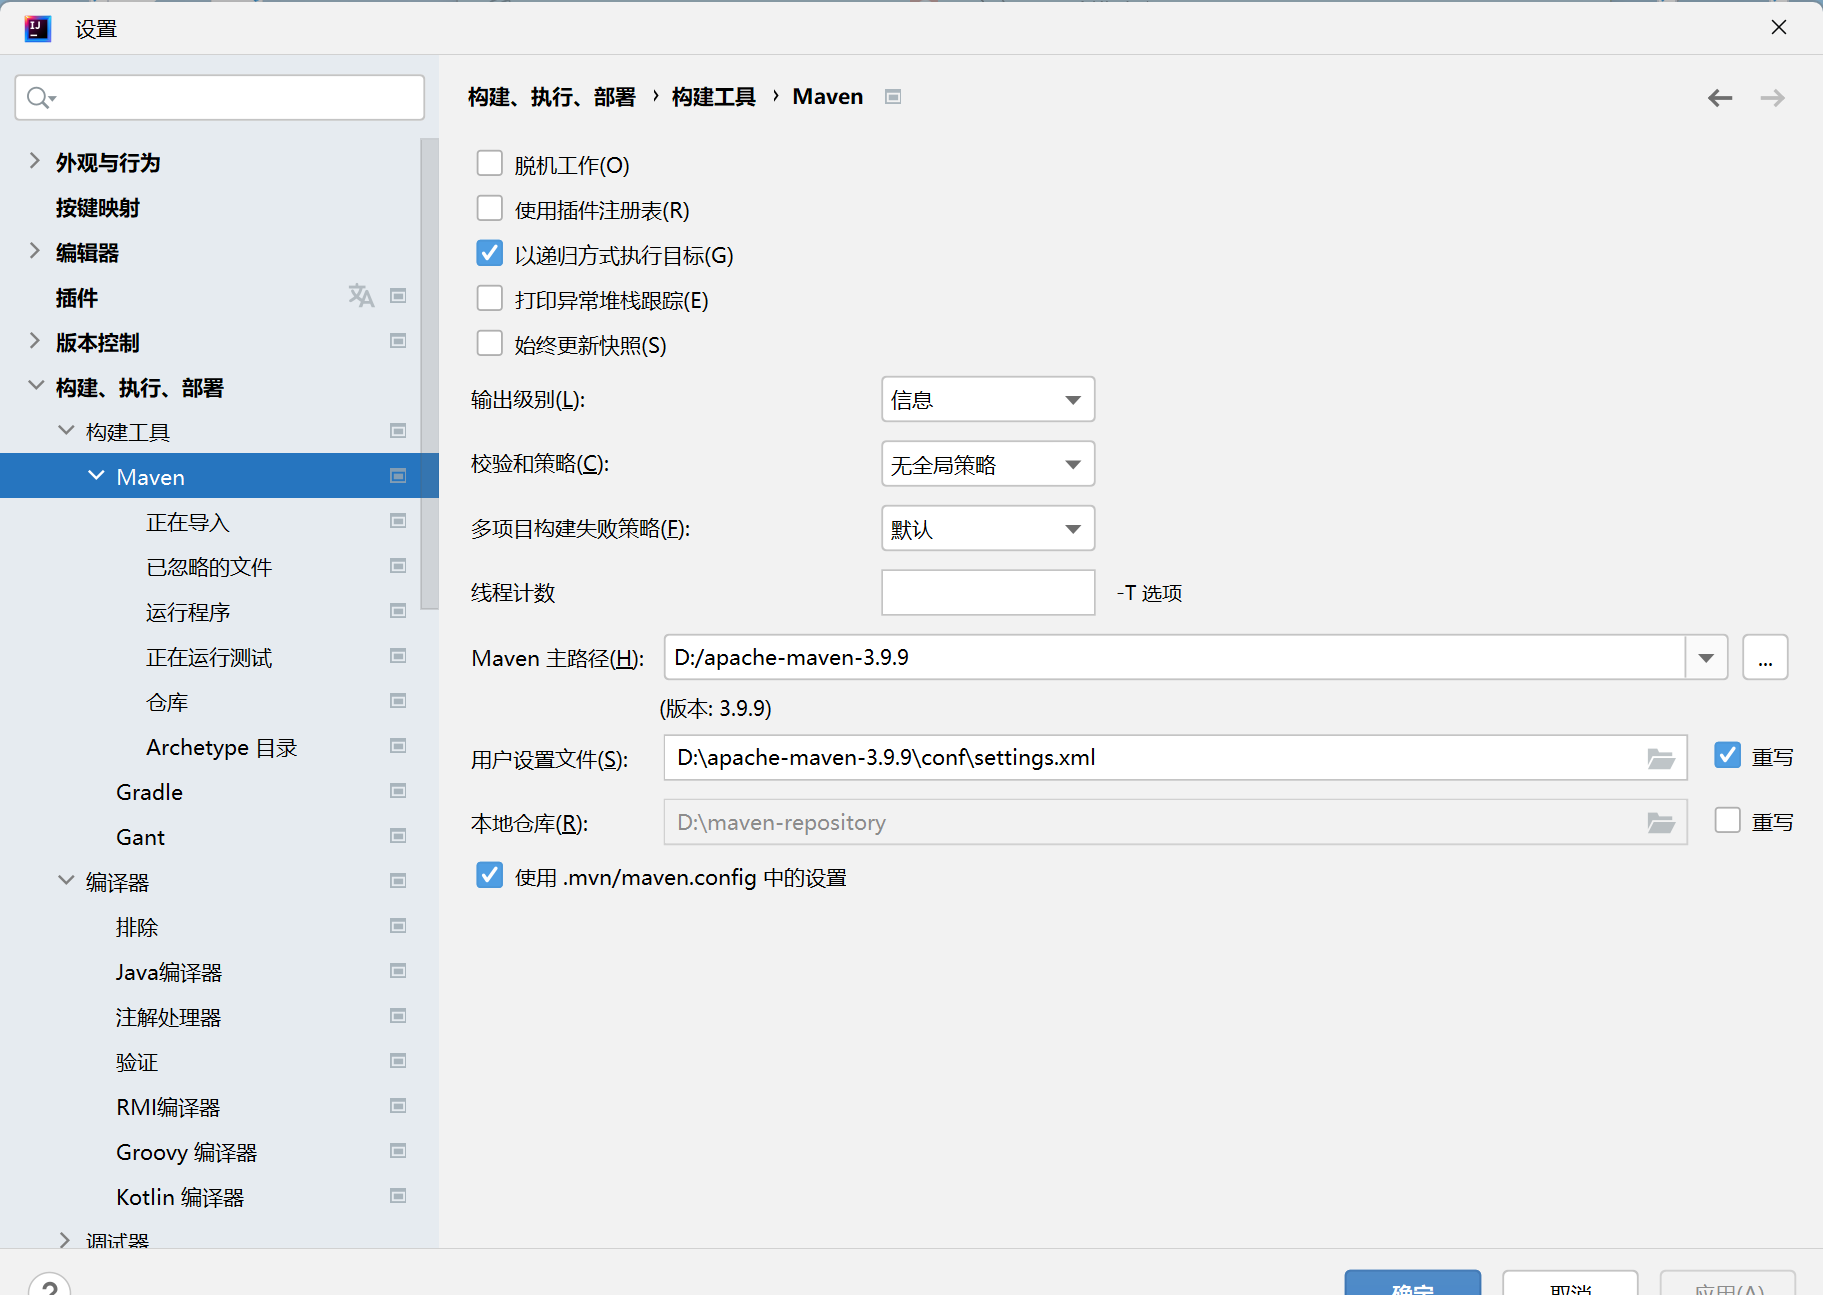Click the 确定 button

pyautogui.click(x=1412, y=1283)
